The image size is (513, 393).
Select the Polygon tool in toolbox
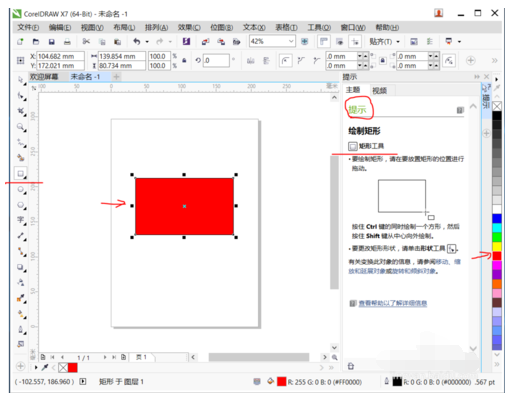(21, 205)
